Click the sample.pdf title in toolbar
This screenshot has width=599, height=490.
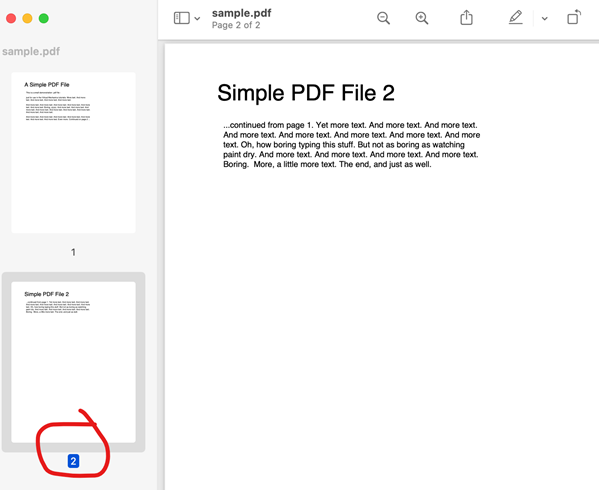point(241,13)
